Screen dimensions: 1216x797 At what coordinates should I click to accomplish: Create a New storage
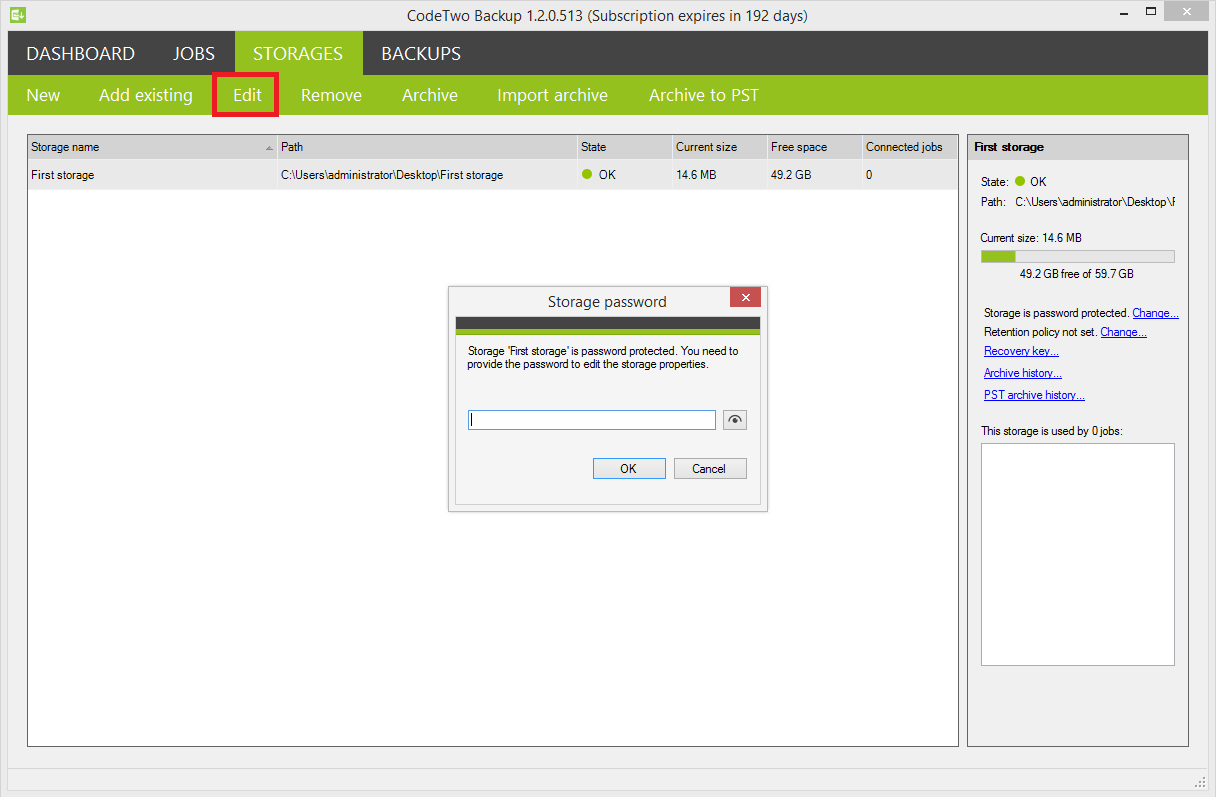click(43, 95)
